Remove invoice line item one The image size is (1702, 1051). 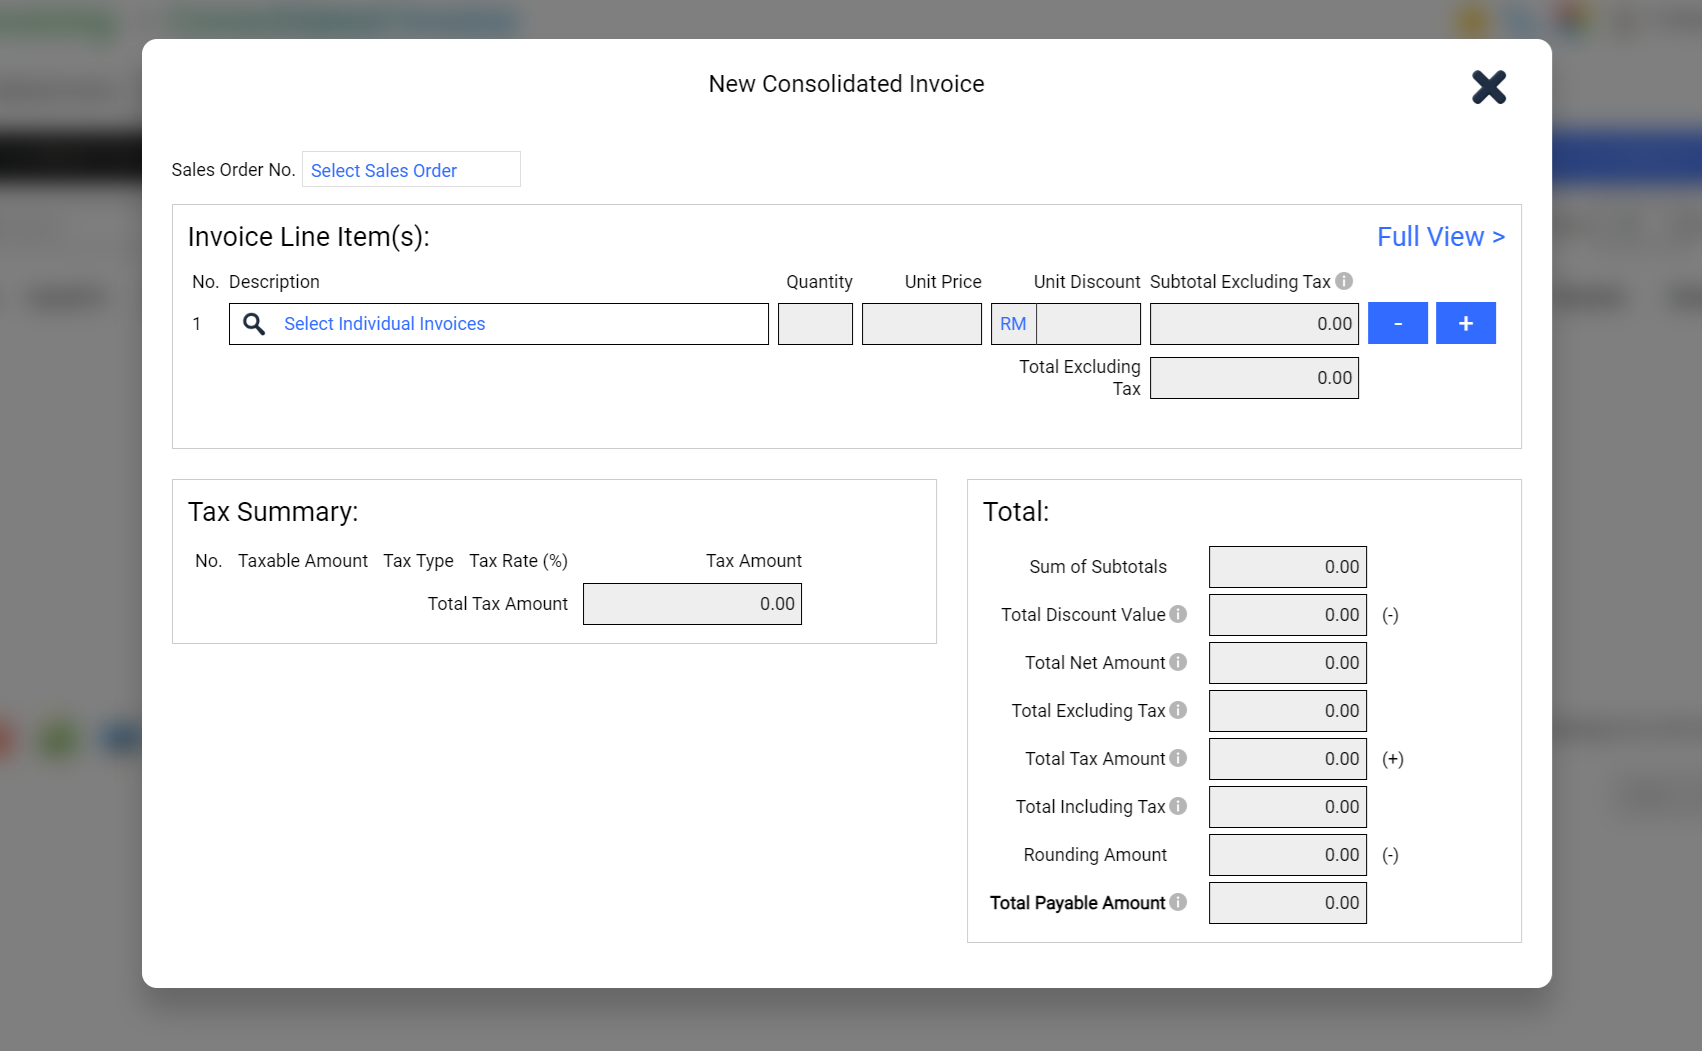coord(1397,322)
